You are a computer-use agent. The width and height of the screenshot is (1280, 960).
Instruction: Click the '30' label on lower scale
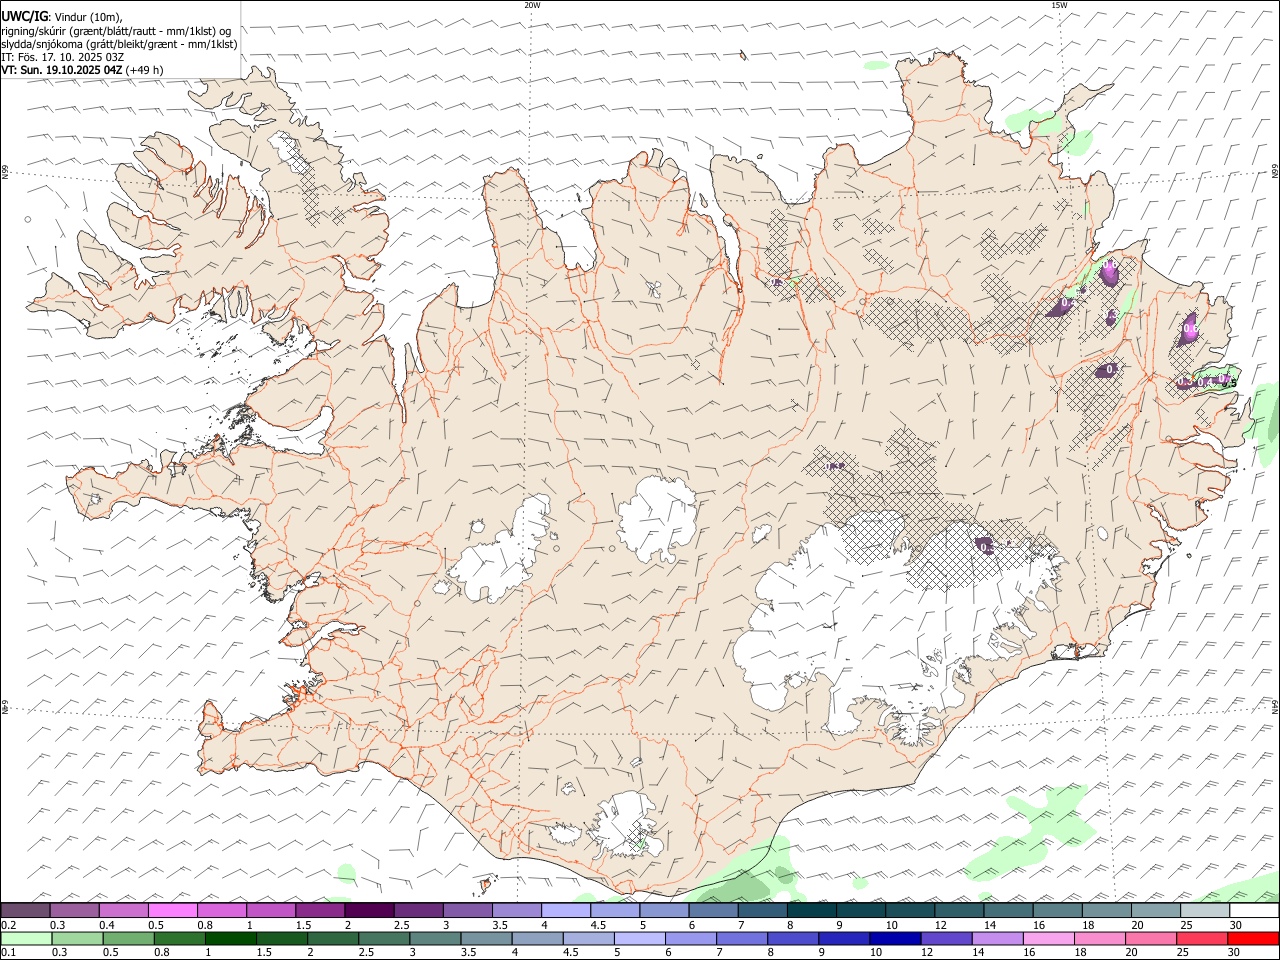pyautogui.click(x=1235, y=952)
